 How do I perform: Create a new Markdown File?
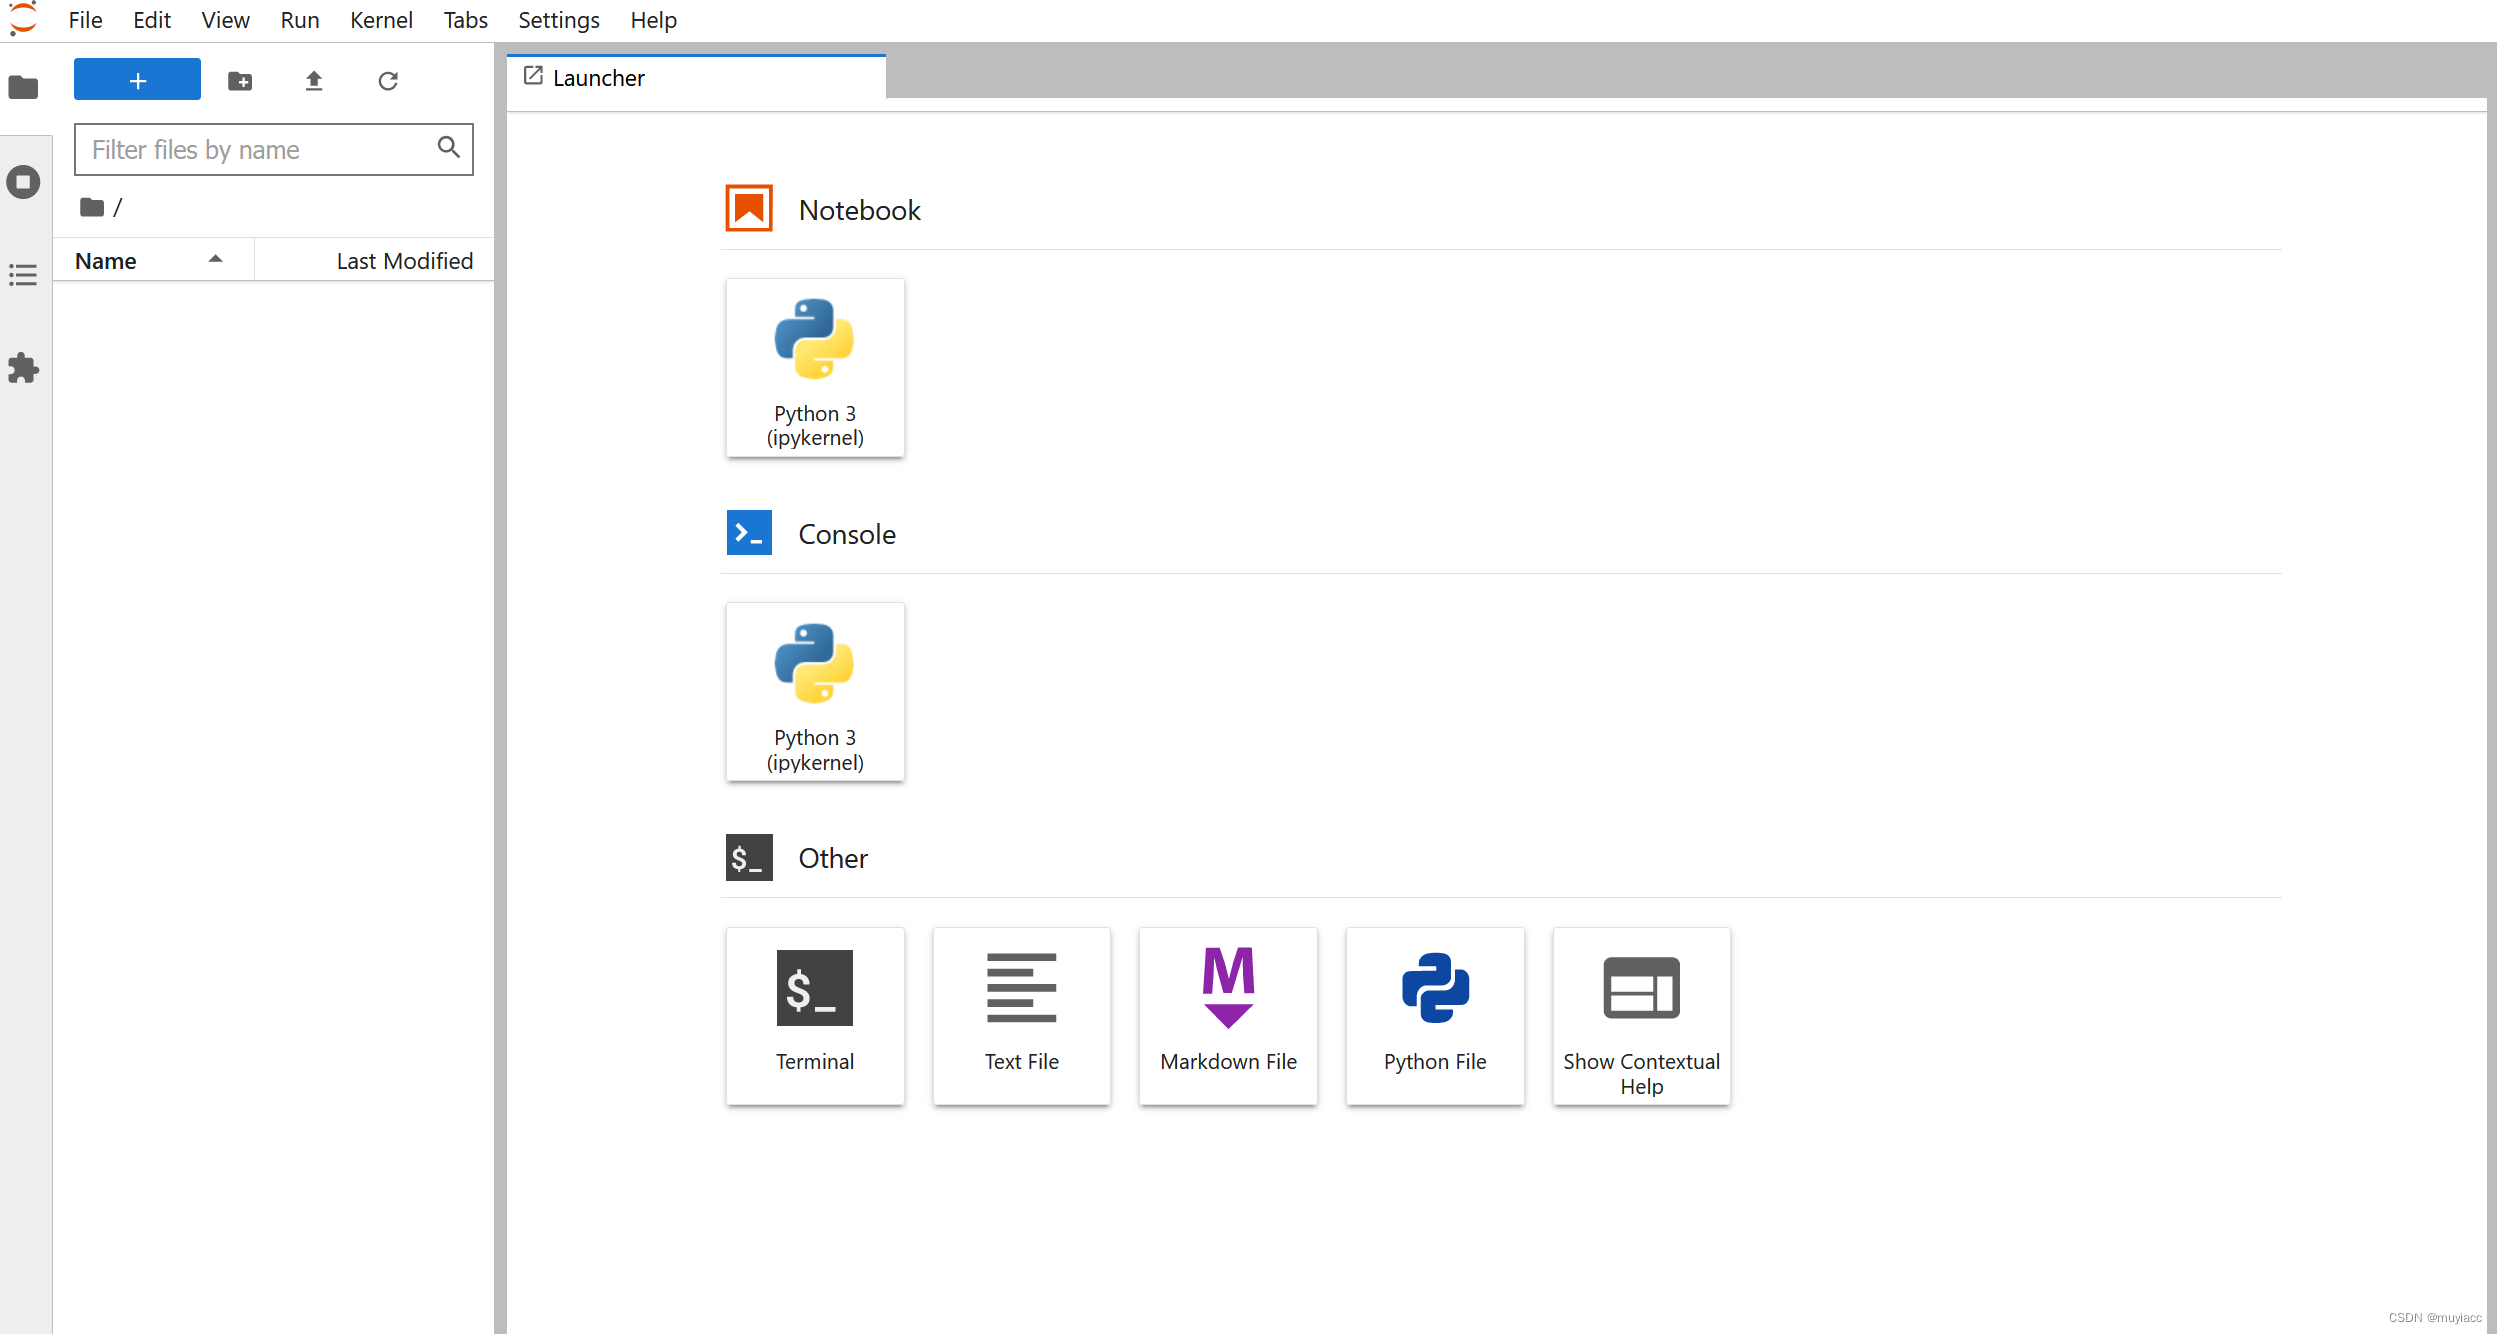coord(1228,1016)
